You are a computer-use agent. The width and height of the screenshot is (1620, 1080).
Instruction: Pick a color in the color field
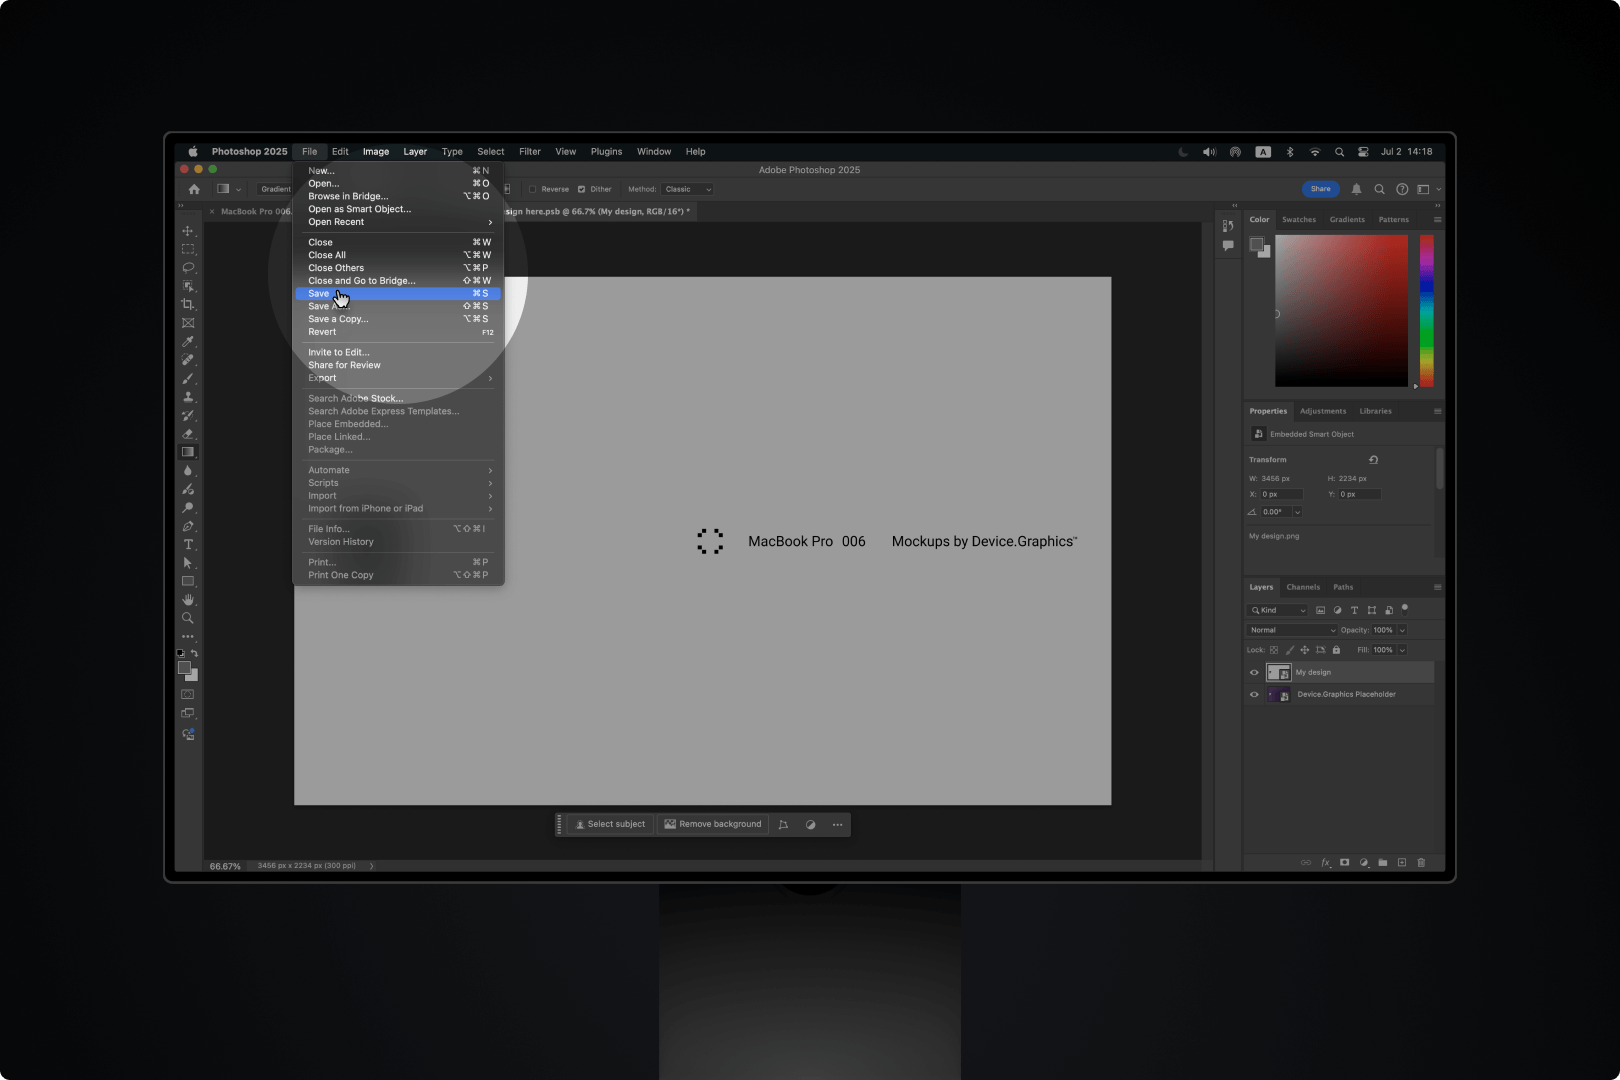tap(1341, 311)
